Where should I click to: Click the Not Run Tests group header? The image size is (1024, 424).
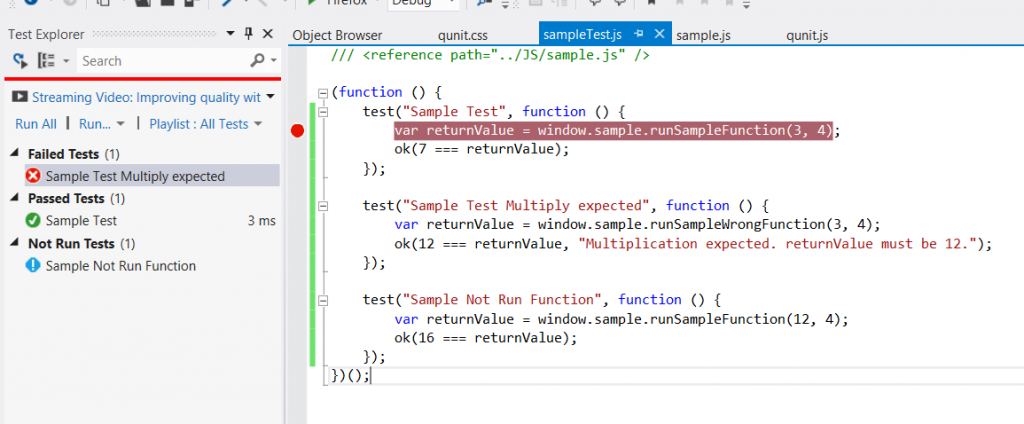(82, 244)
